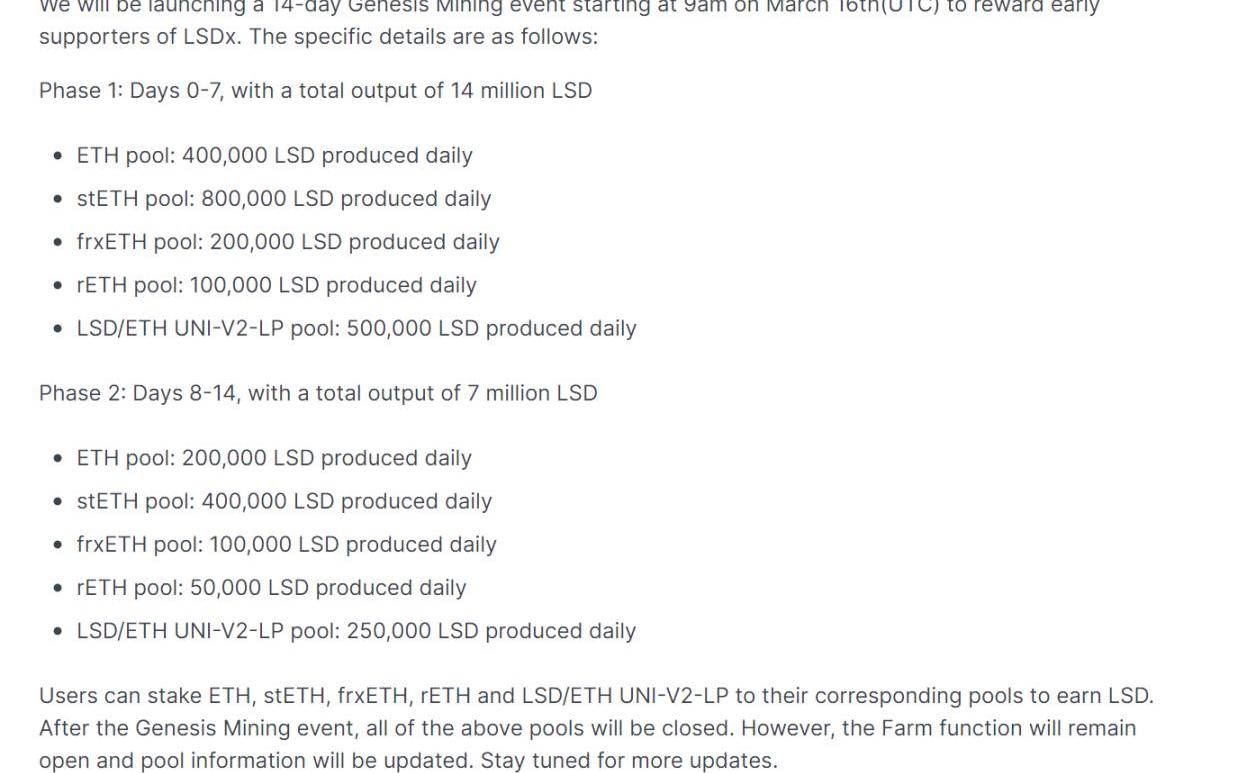Click the stETH pool 400,000 LSD line
The width and height of the screenshot is (1247, 773).
pyautogui.click(x=283, y=501)
